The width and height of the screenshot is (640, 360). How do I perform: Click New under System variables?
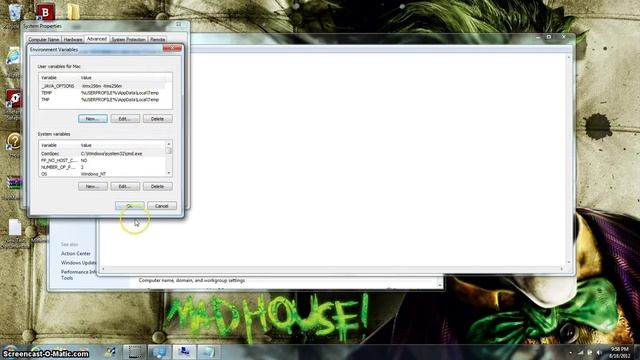pos(93,187)
